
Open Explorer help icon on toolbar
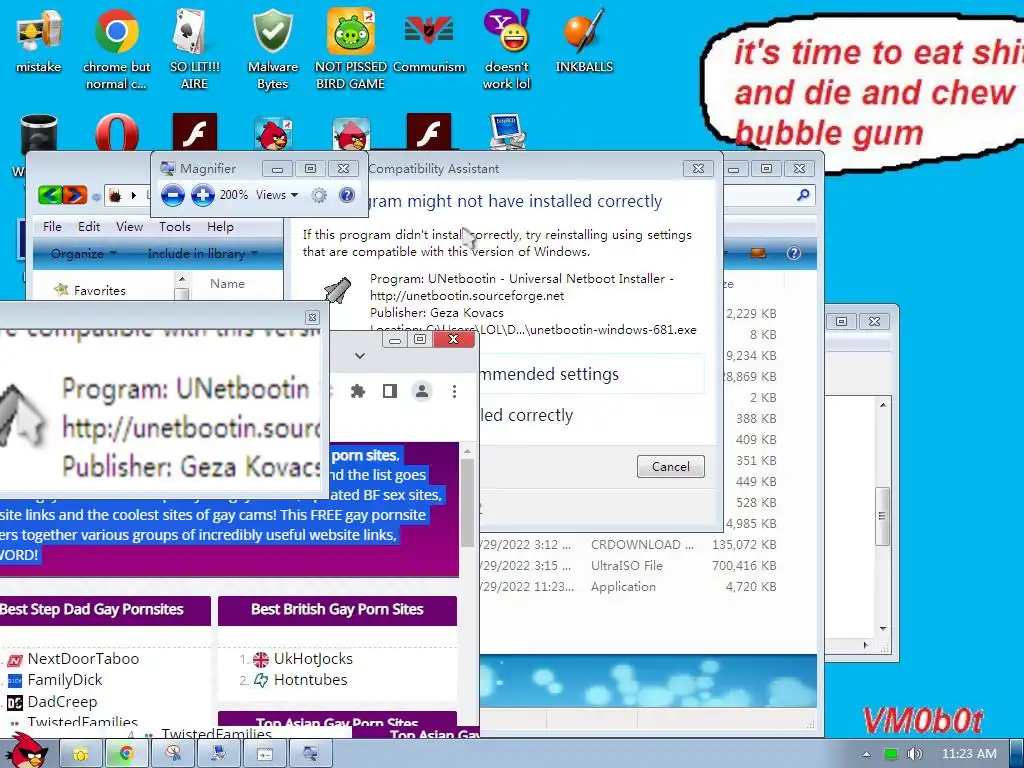(793, 253)
